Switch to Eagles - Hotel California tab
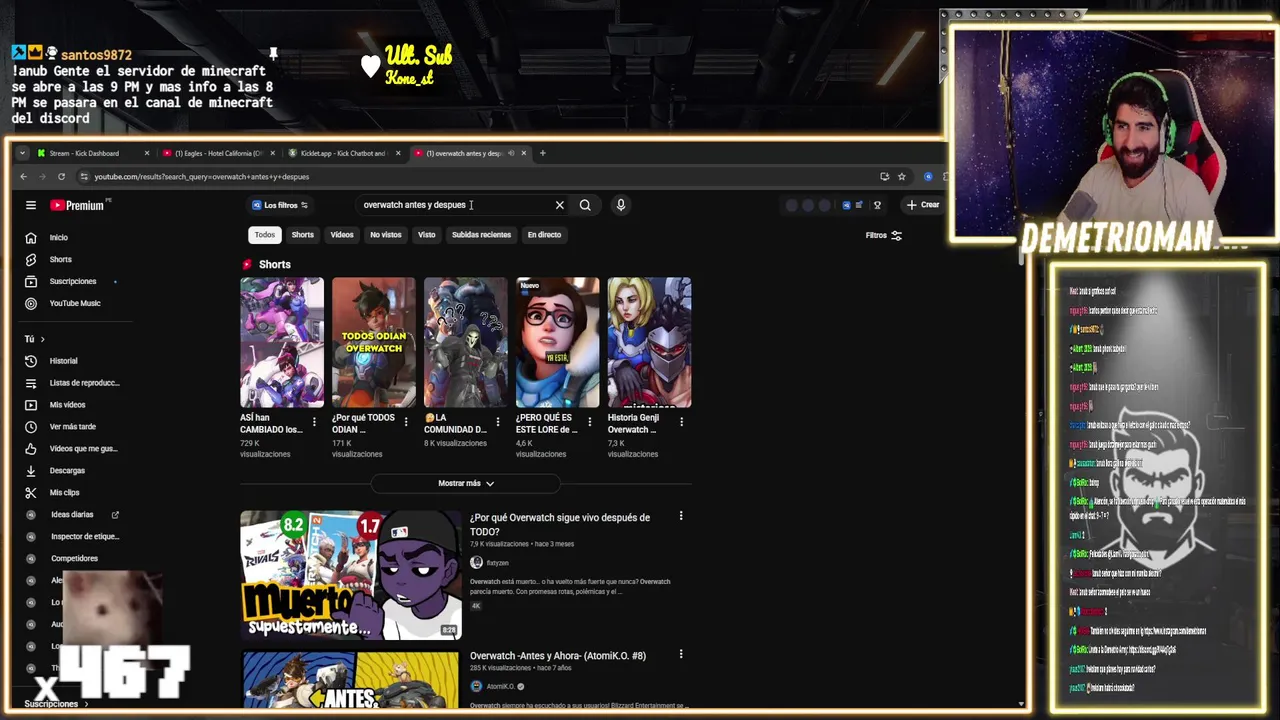The image size is (1280, 720). [x=218, y=153]
